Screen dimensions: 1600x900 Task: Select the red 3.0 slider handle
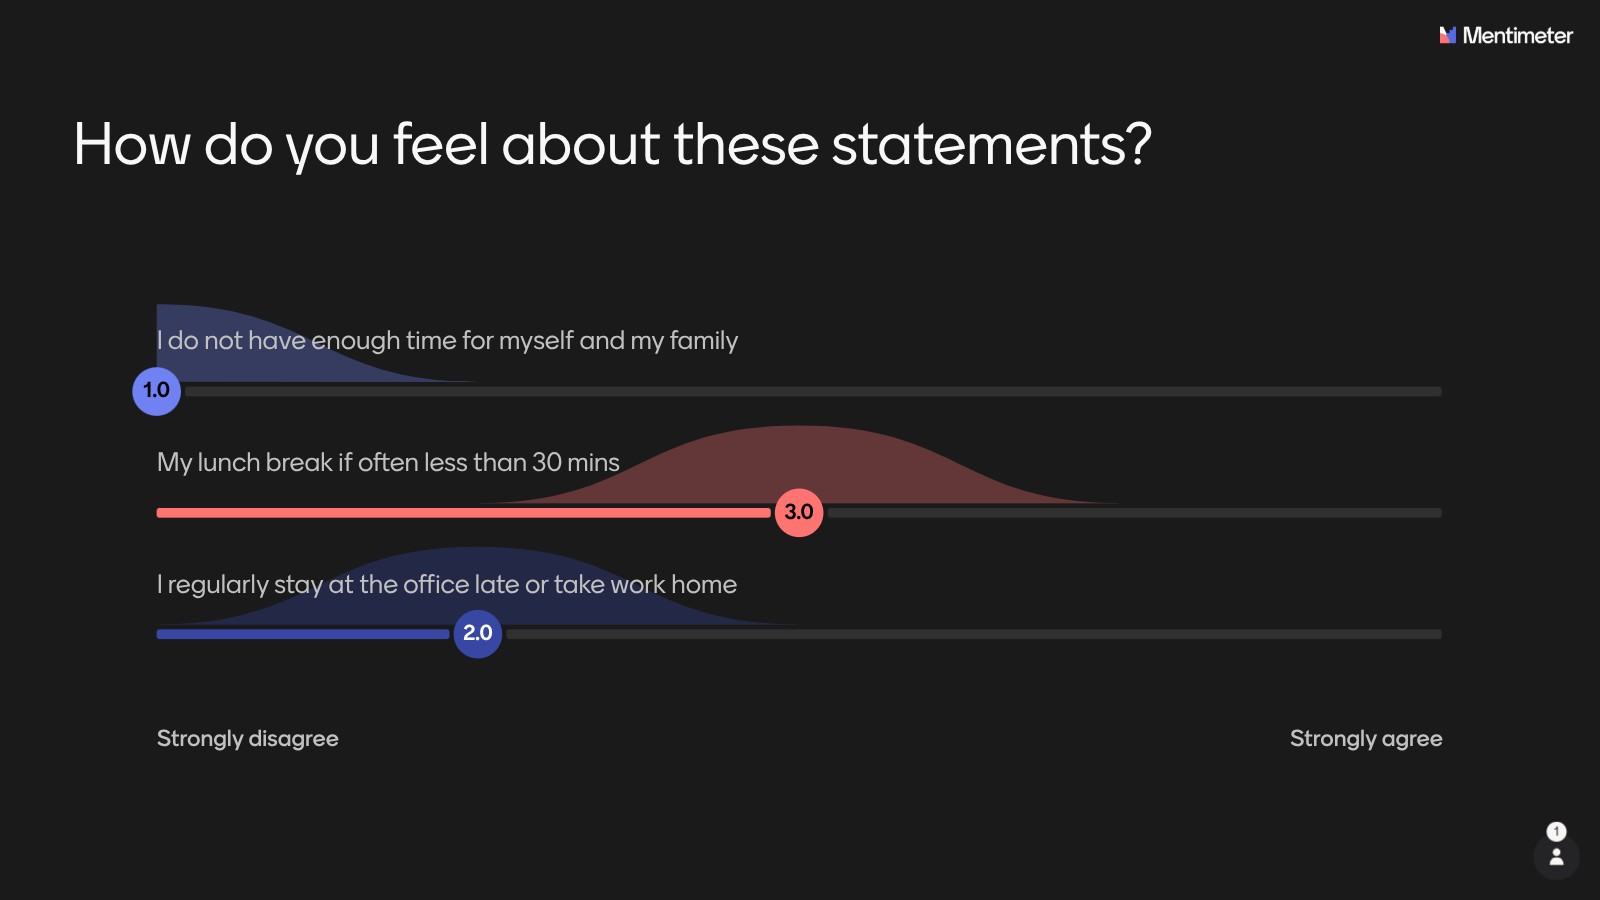coord(799,512)
